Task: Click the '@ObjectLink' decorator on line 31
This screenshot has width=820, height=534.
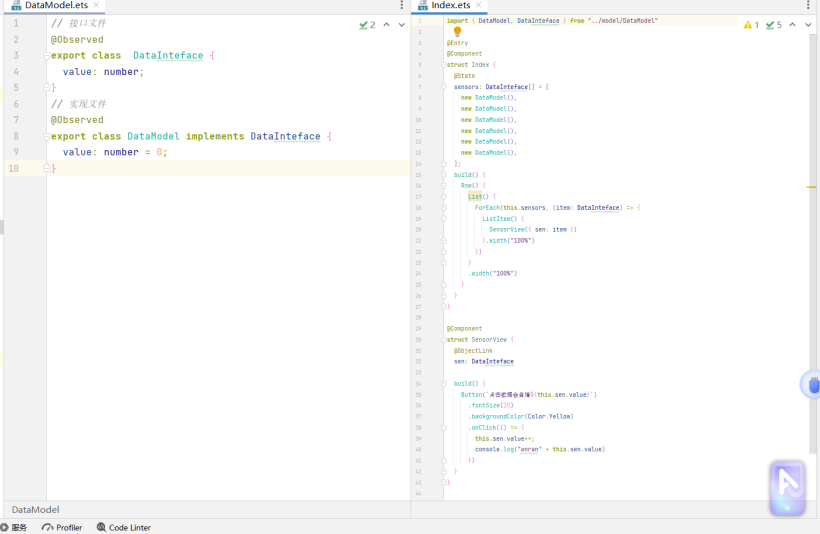Action: 473,350
